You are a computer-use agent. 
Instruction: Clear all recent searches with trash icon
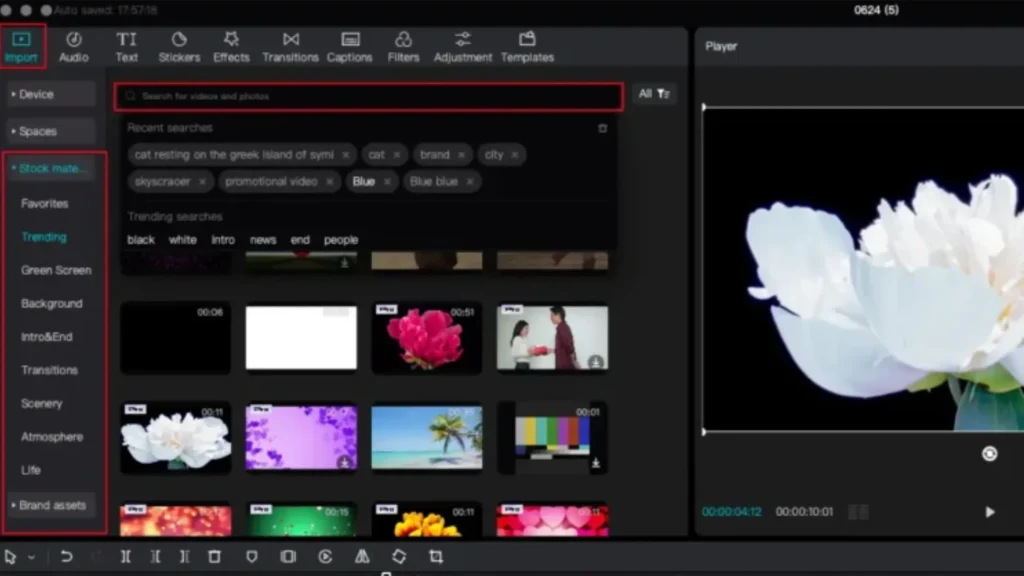(x=602, y=129)
